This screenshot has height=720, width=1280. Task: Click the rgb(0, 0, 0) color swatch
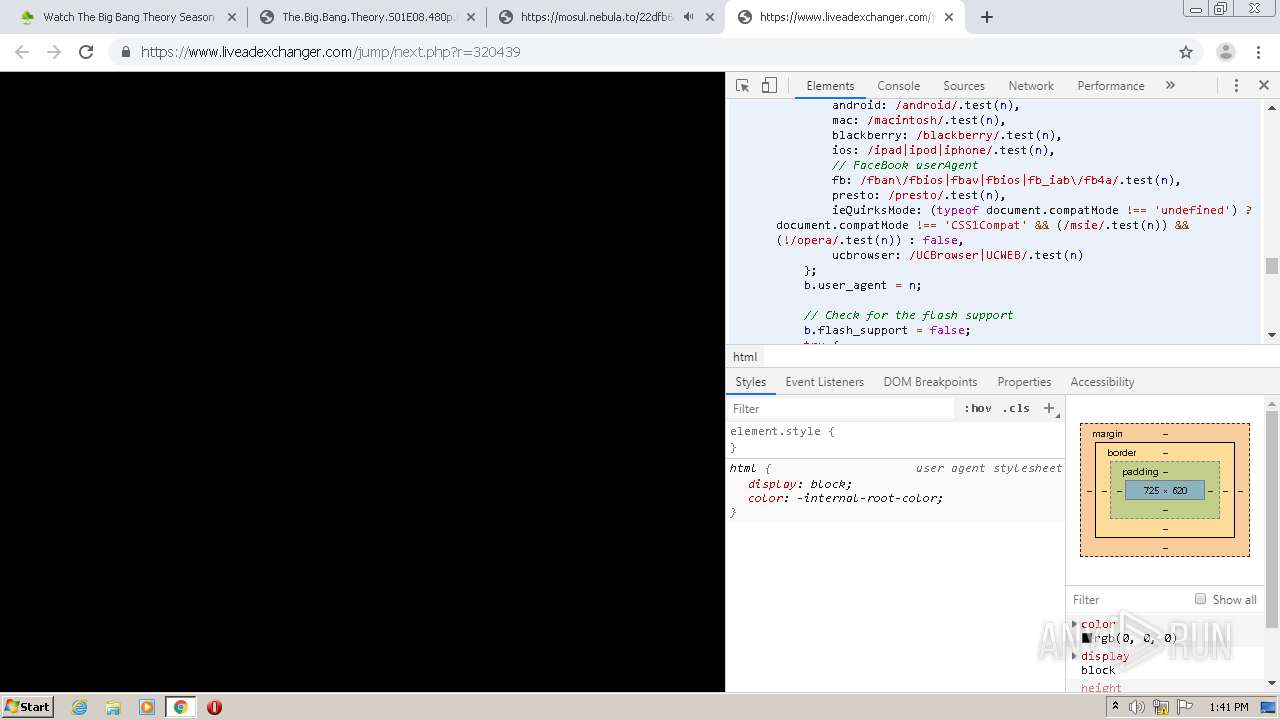[x=1086, y=638]
